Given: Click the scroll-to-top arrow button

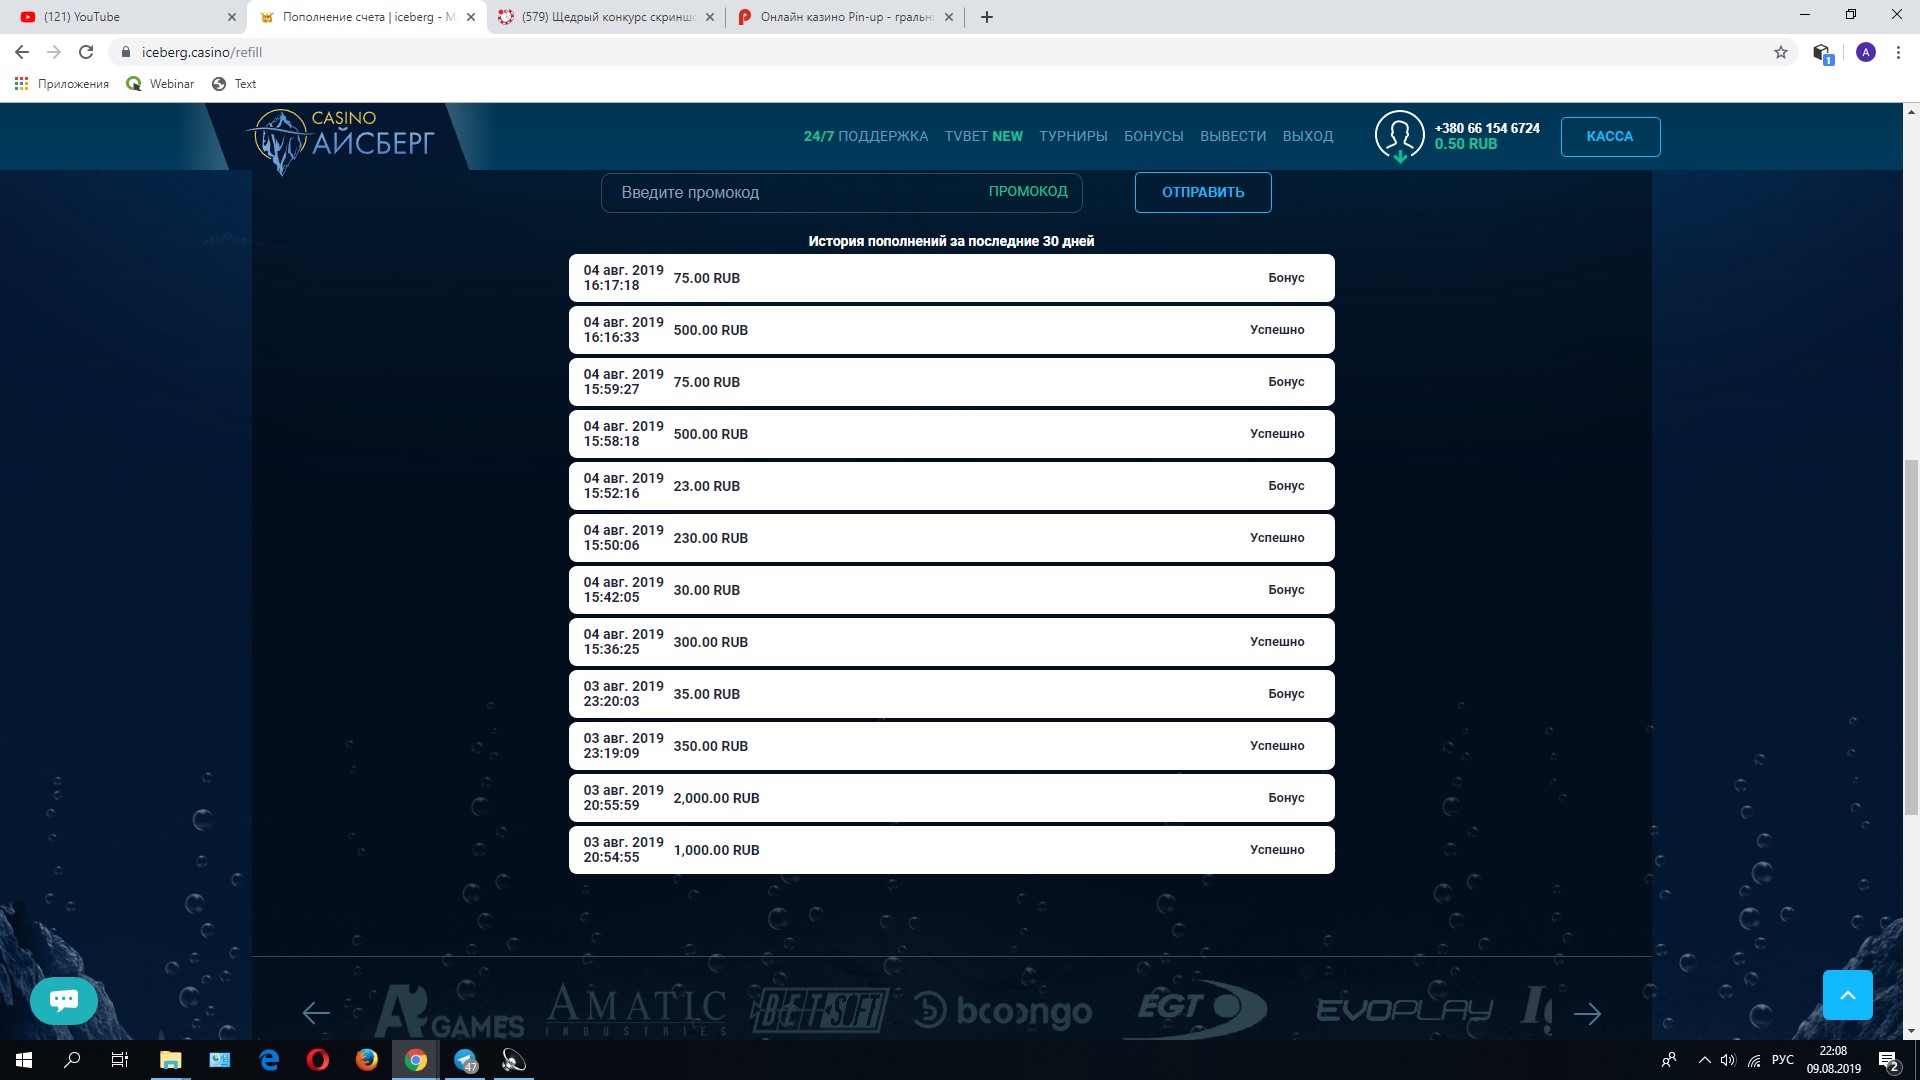Looking at the screenshot, I should tap(1847, 995).
